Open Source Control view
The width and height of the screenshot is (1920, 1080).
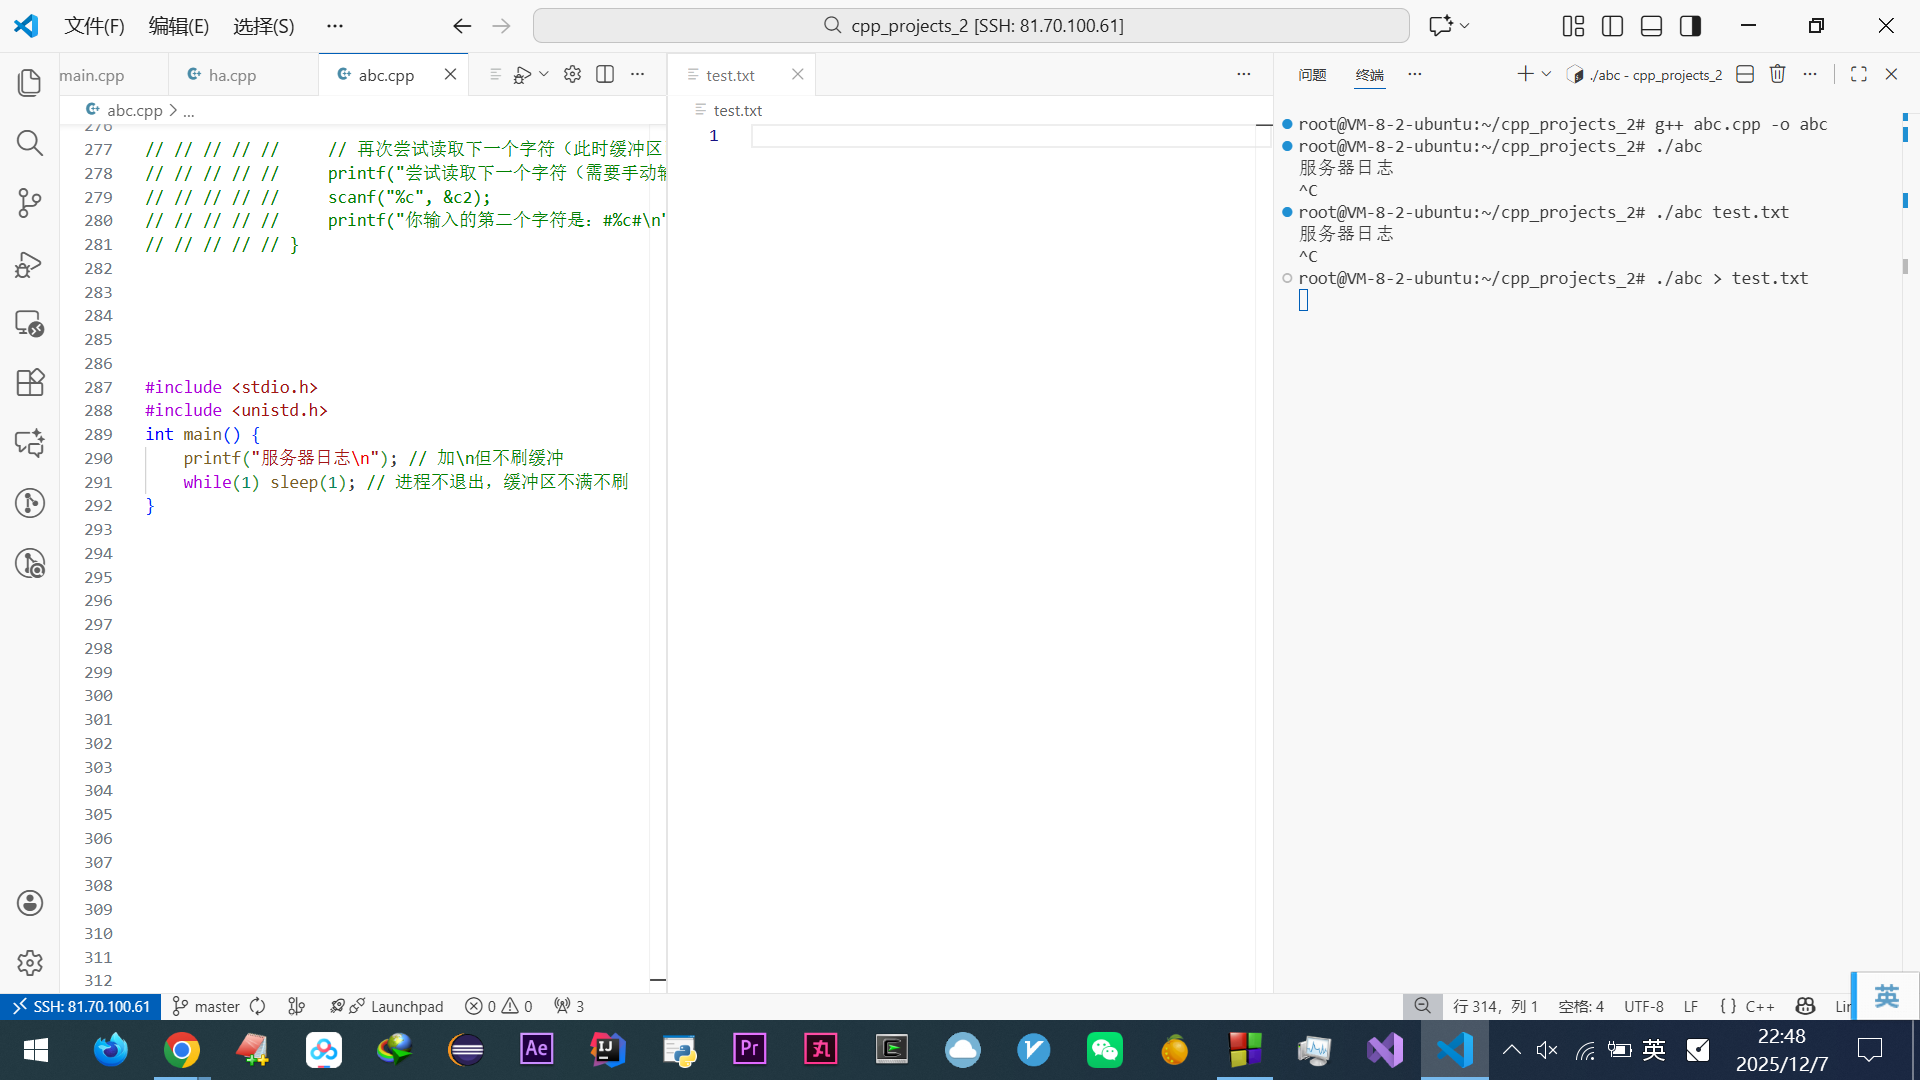(x=30, y=203)
